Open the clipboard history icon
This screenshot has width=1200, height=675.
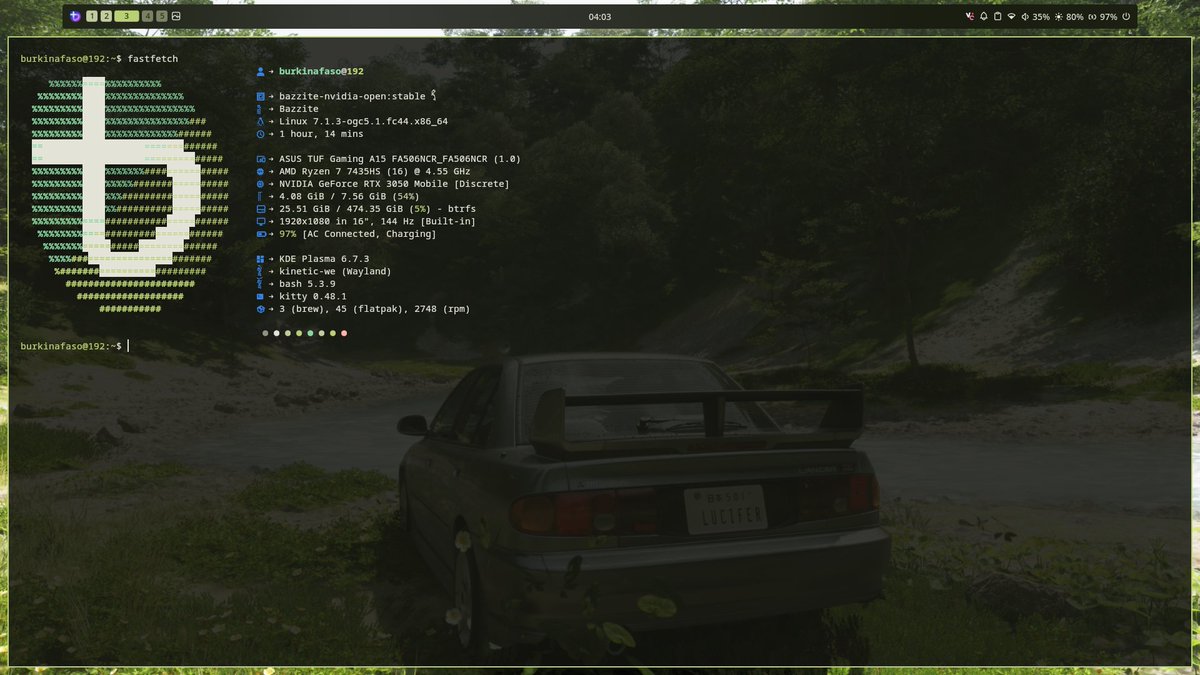997,16
